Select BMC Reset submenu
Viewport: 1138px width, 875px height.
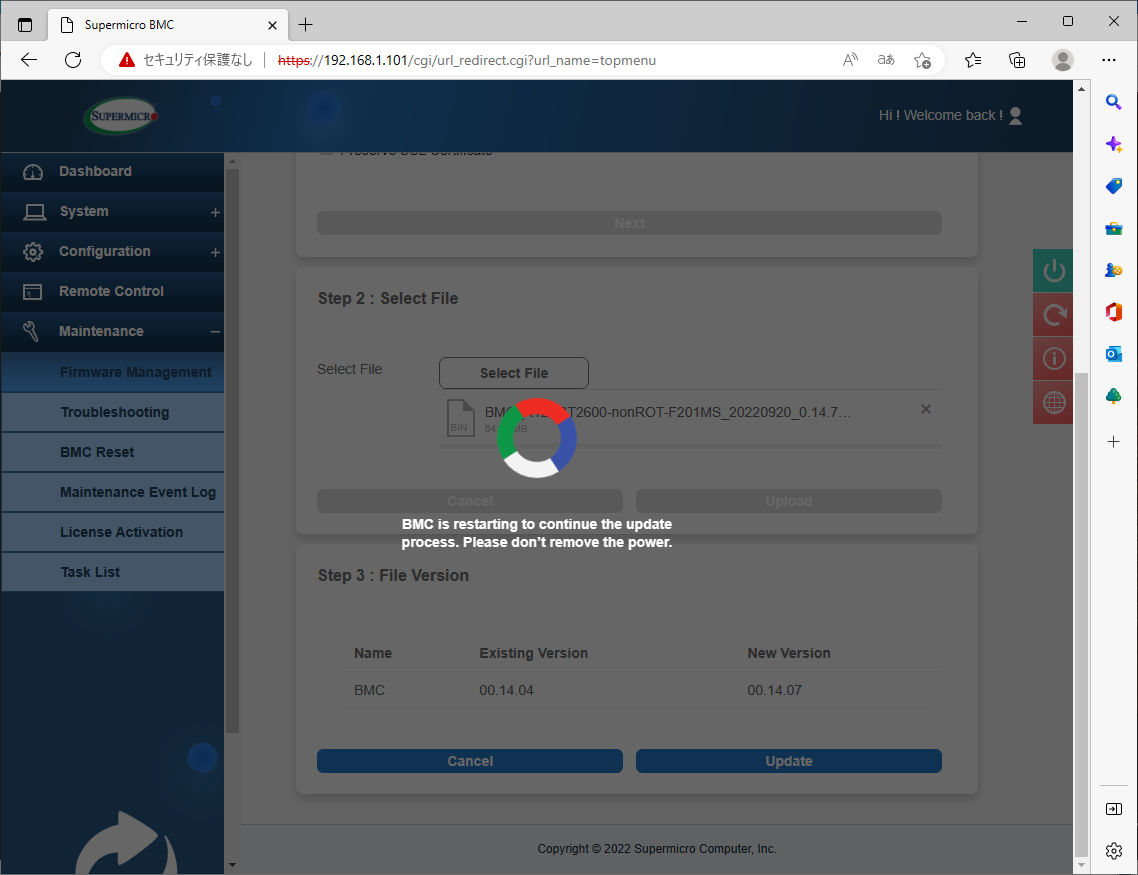[x=112, y=452]
